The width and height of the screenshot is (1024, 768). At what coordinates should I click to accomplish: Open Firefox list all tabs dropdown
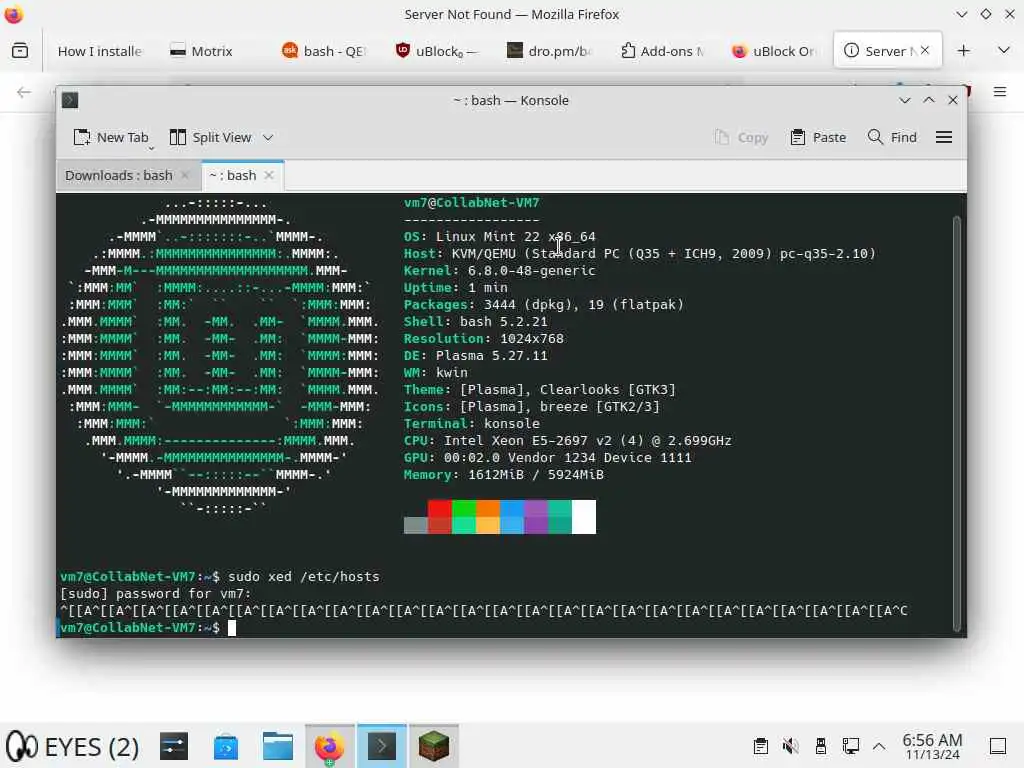click(x=1004, y=50)
